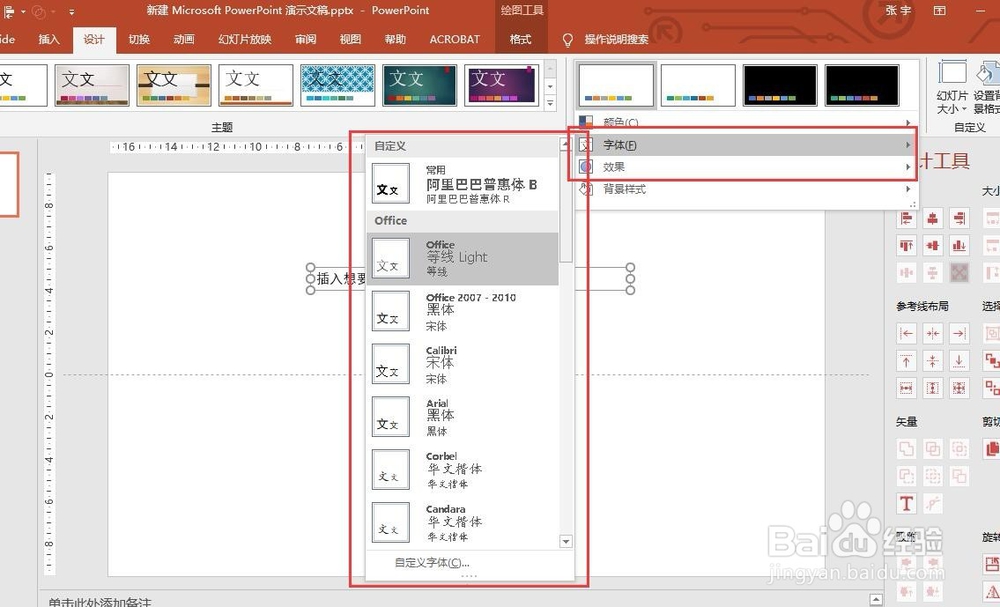Open the Quick Access Toolbar customize dropdown

(71, 11)
